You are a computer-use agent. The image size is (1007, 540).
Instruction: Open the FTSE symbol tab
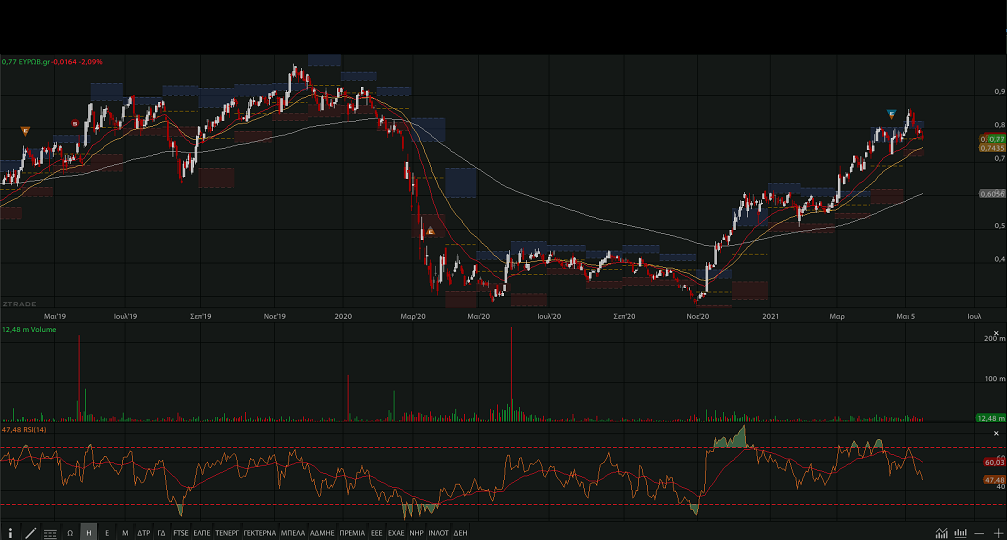[x=180, y=533]
